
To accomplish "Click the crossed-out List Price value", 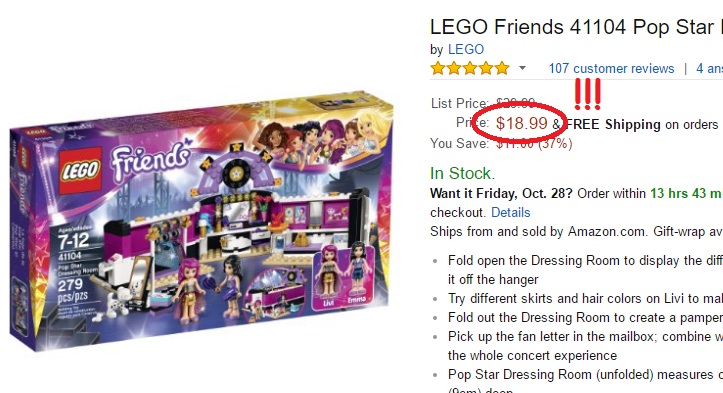I will point(516,102).
